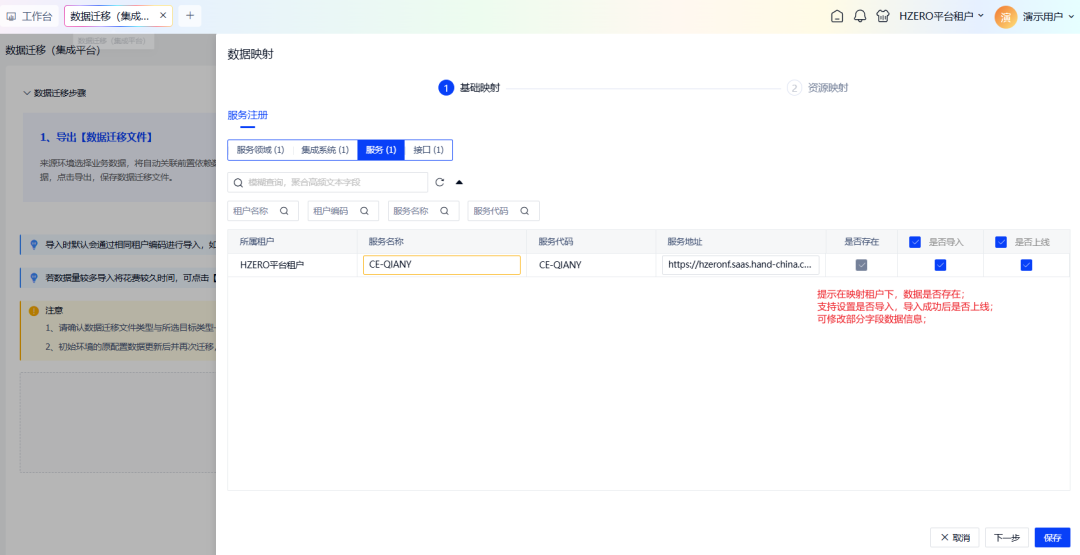
Task: Click the refresh icon beside search
Action: click(x=439, y=182)
